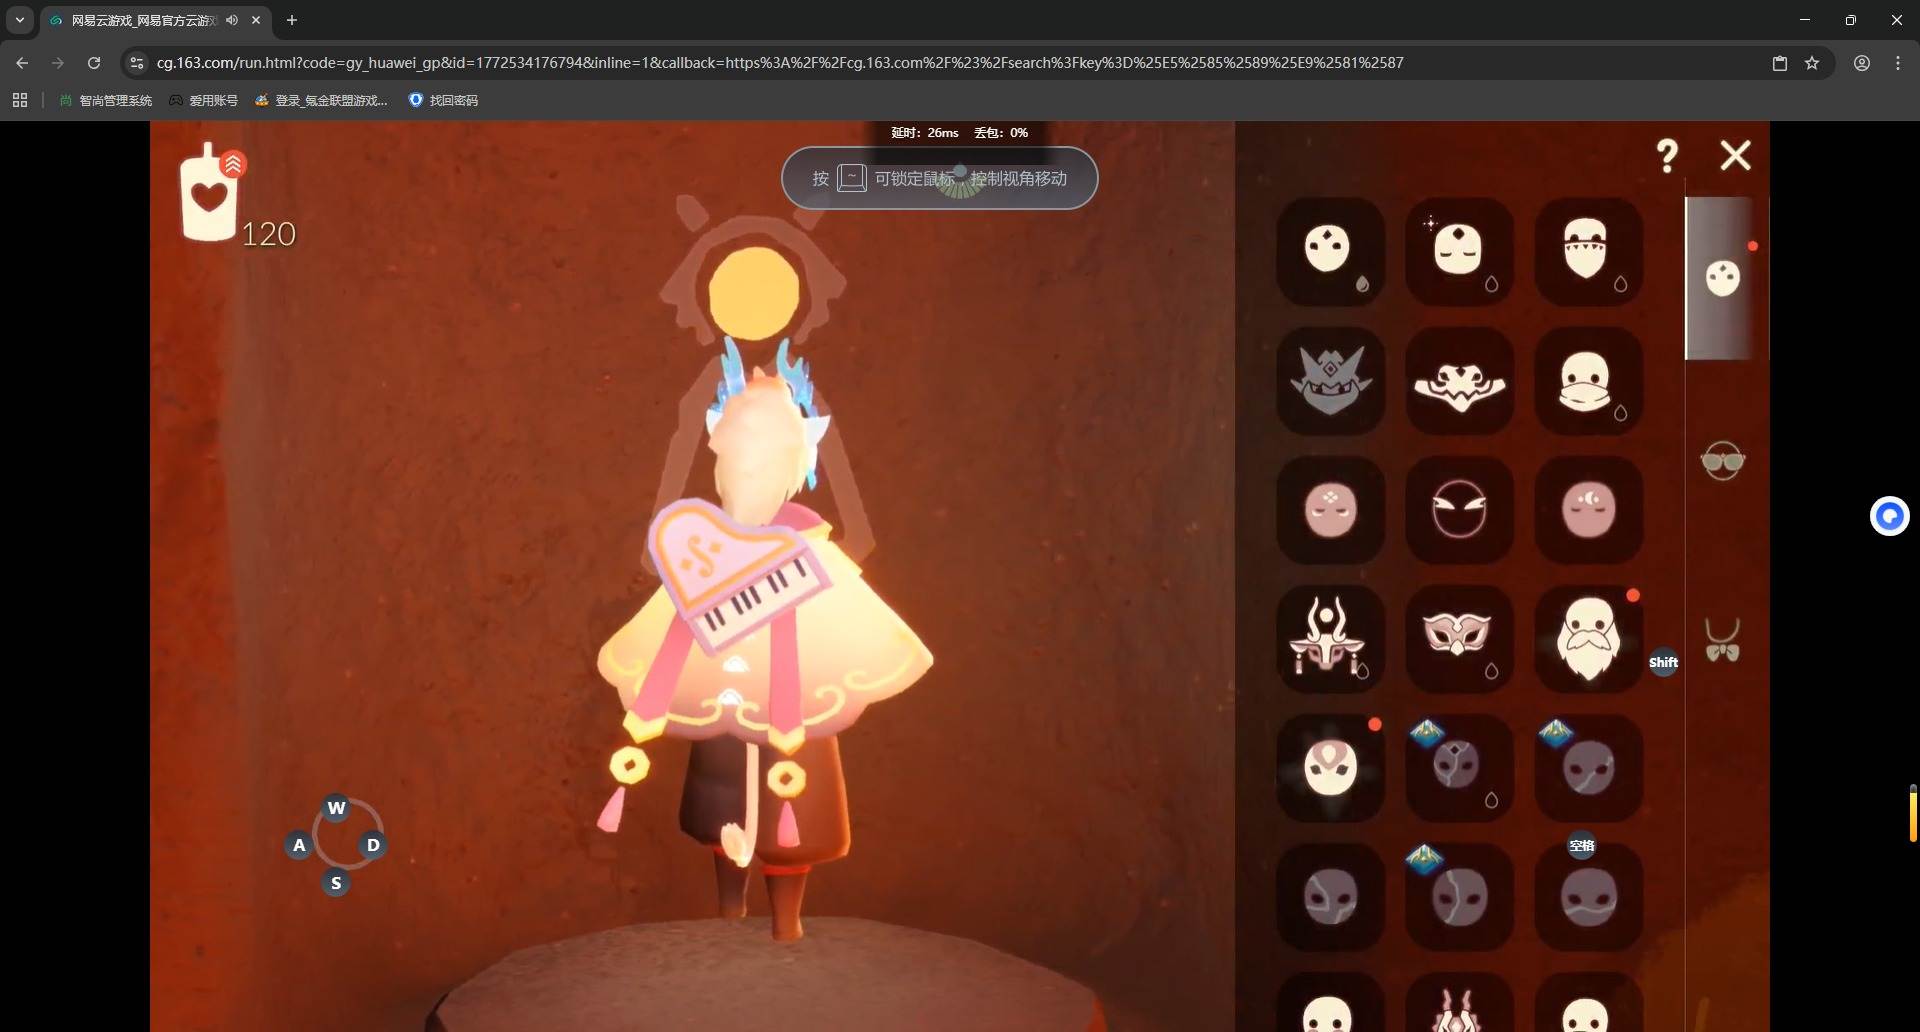Choose the cracked dark mask with droplet
This screenshot has width=1920, height=1032.
coord(1459,767)
